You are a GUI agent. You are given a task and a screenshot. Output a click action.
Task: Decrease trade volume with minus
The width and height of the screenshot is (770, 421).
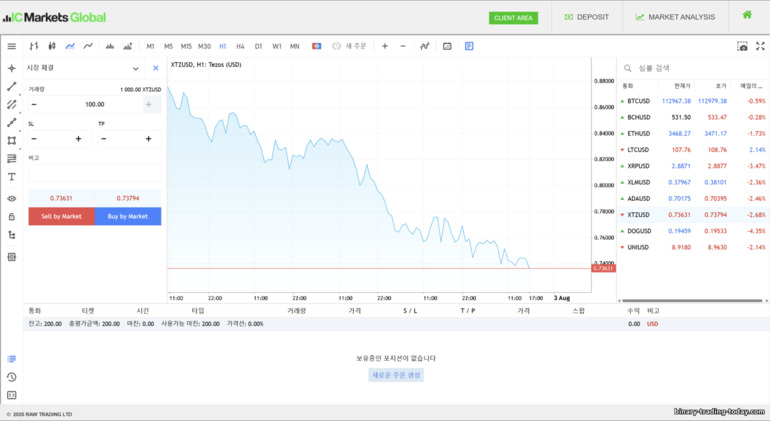[x=34, y=104]
